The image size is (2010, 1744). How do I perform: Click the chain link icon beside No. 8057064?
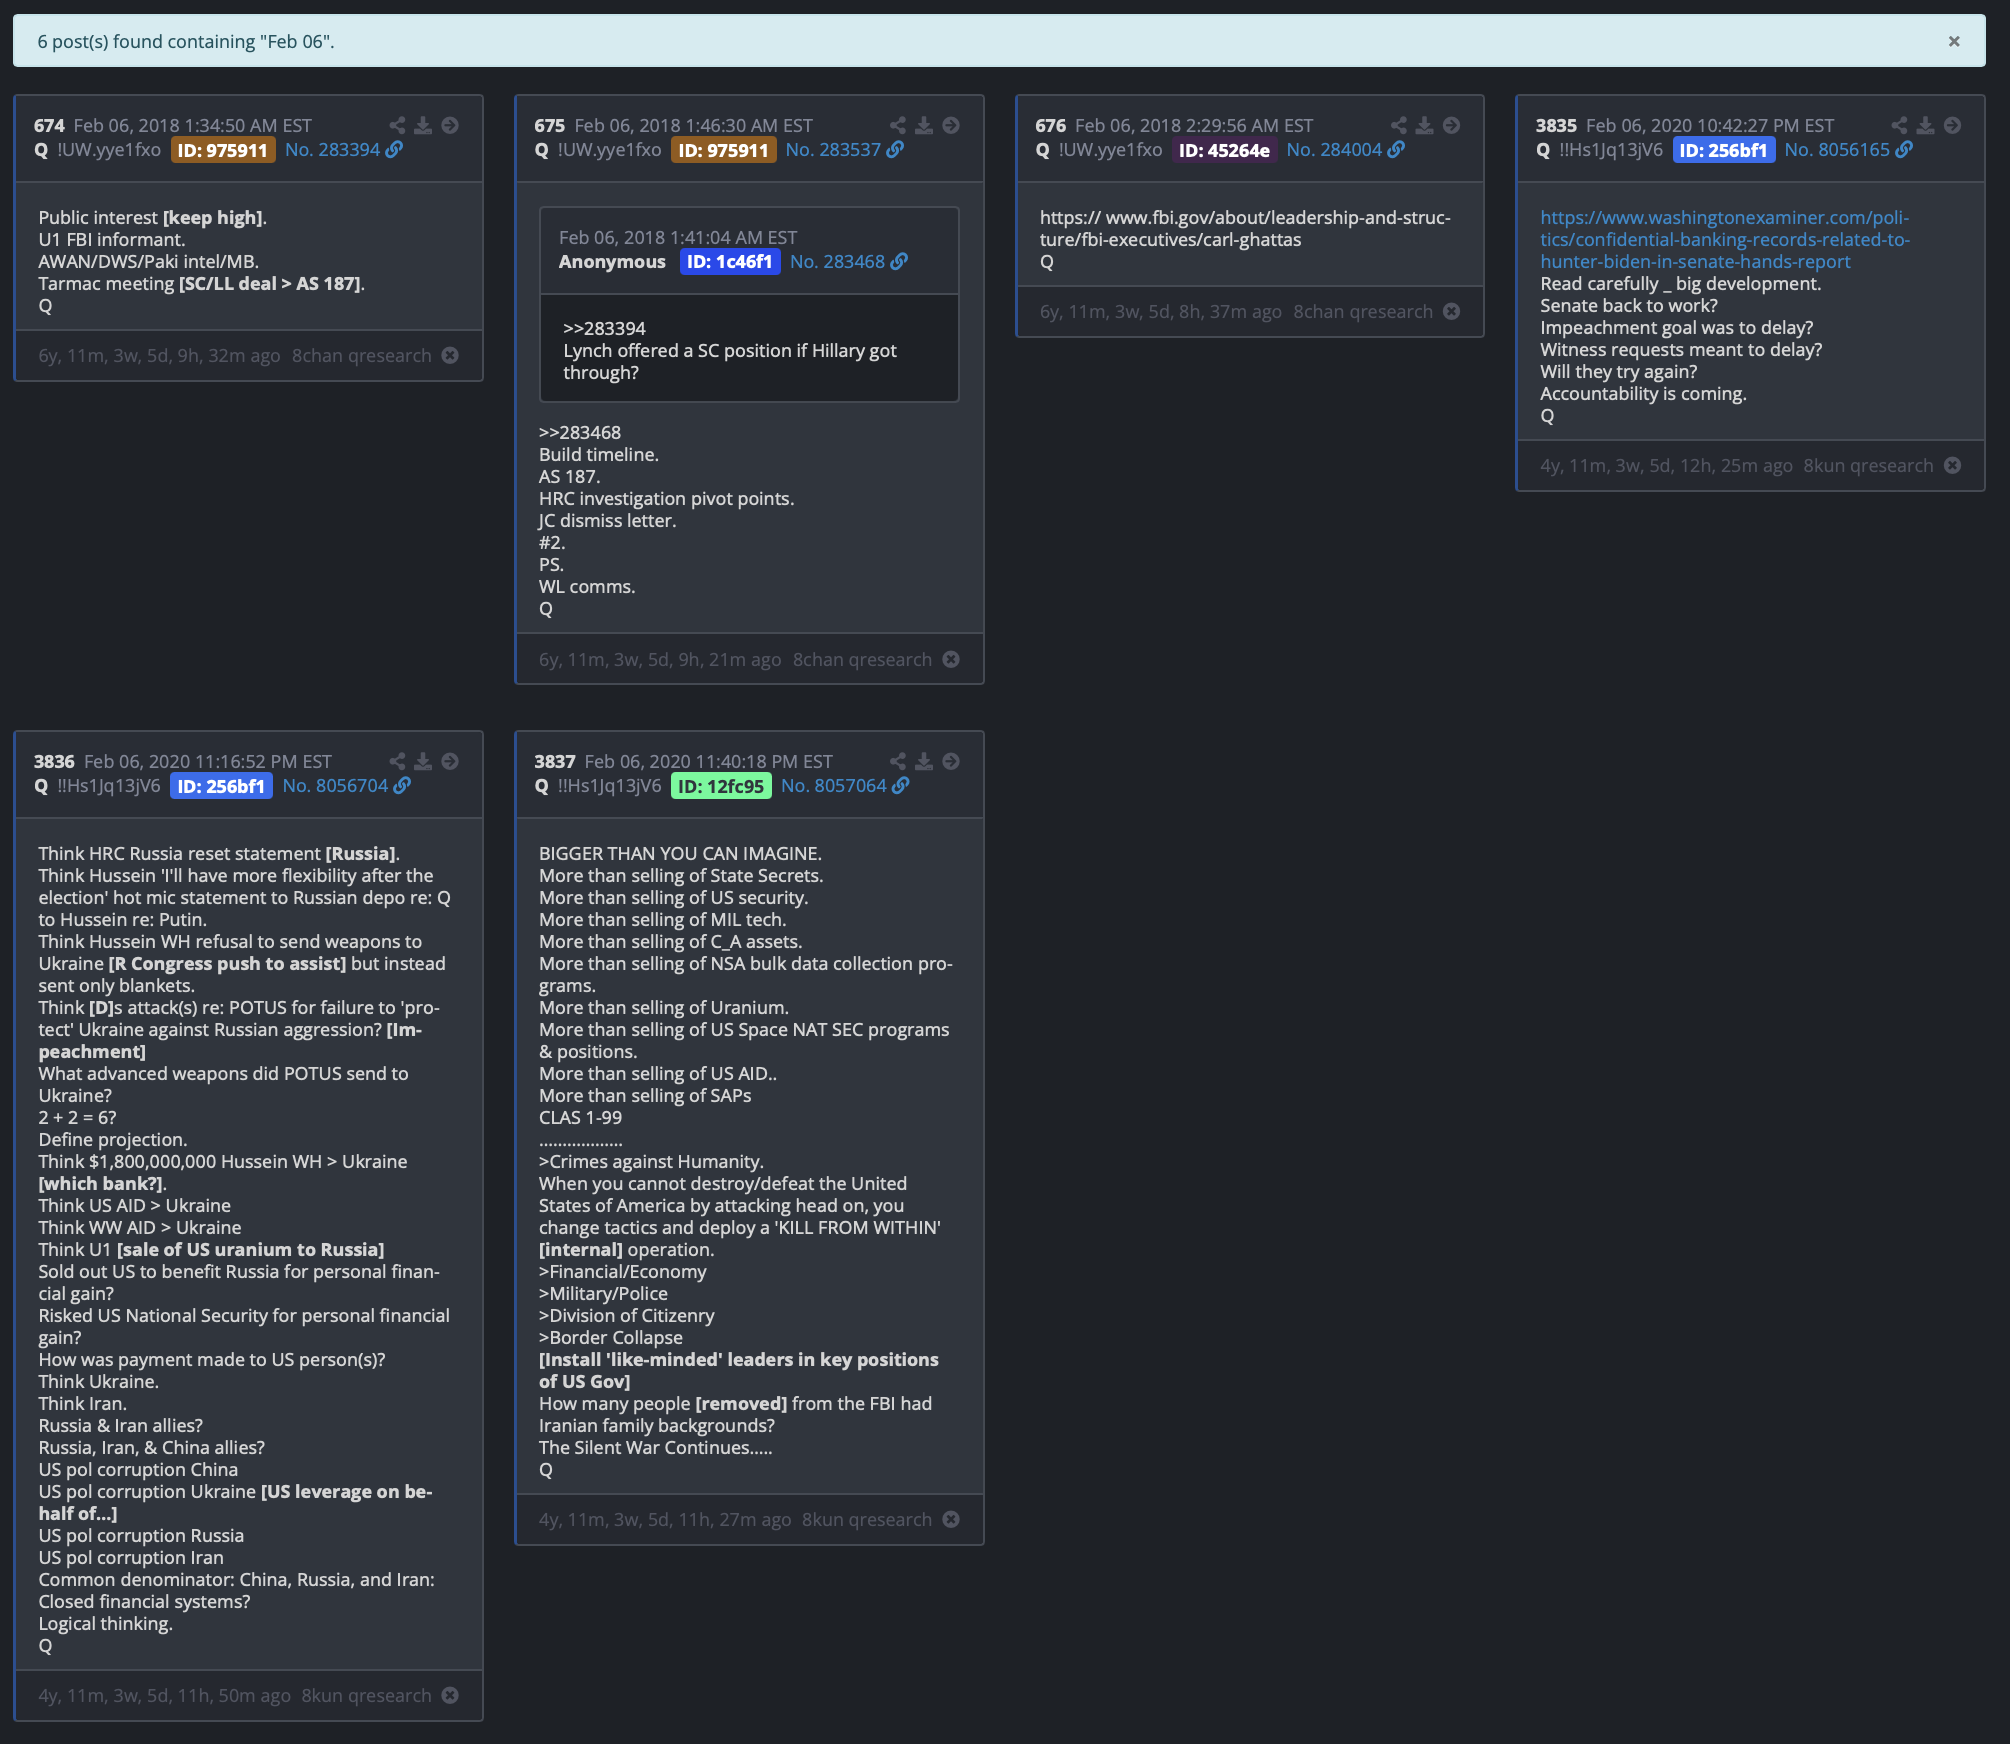[x=902, y=785]
